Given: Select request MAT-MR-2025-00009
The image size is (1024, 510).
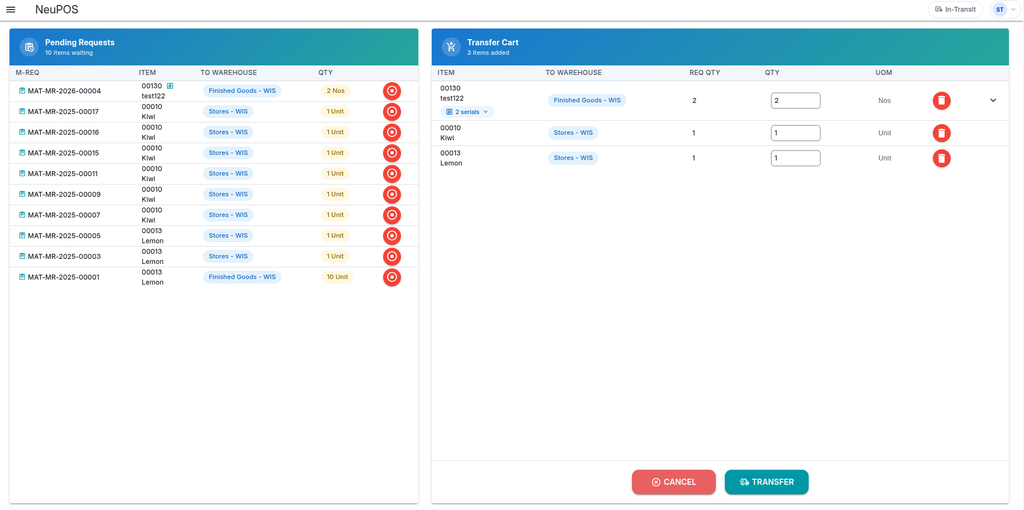Looking at the screenshot, I should point(63,195).
